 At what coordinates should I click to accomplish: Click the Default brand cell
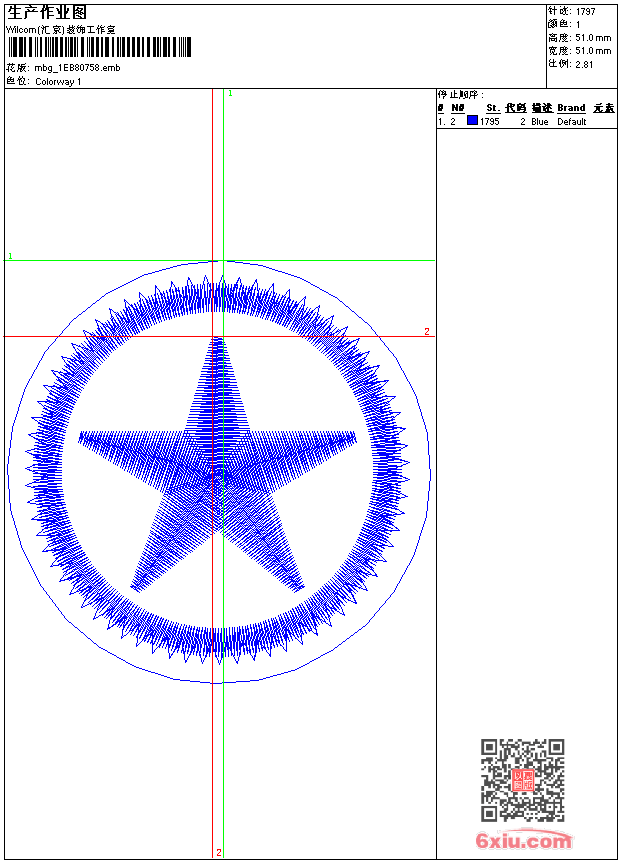click(x=571, y=121)
